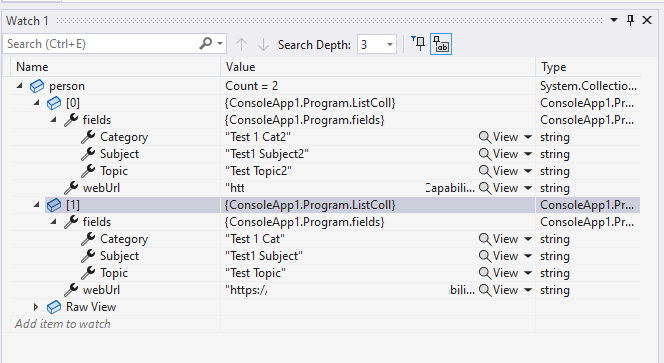The height and width of the screenshot is (363, 664).
Task: Select value "Test1 Subject2"
Action: [x=267, y=154]
